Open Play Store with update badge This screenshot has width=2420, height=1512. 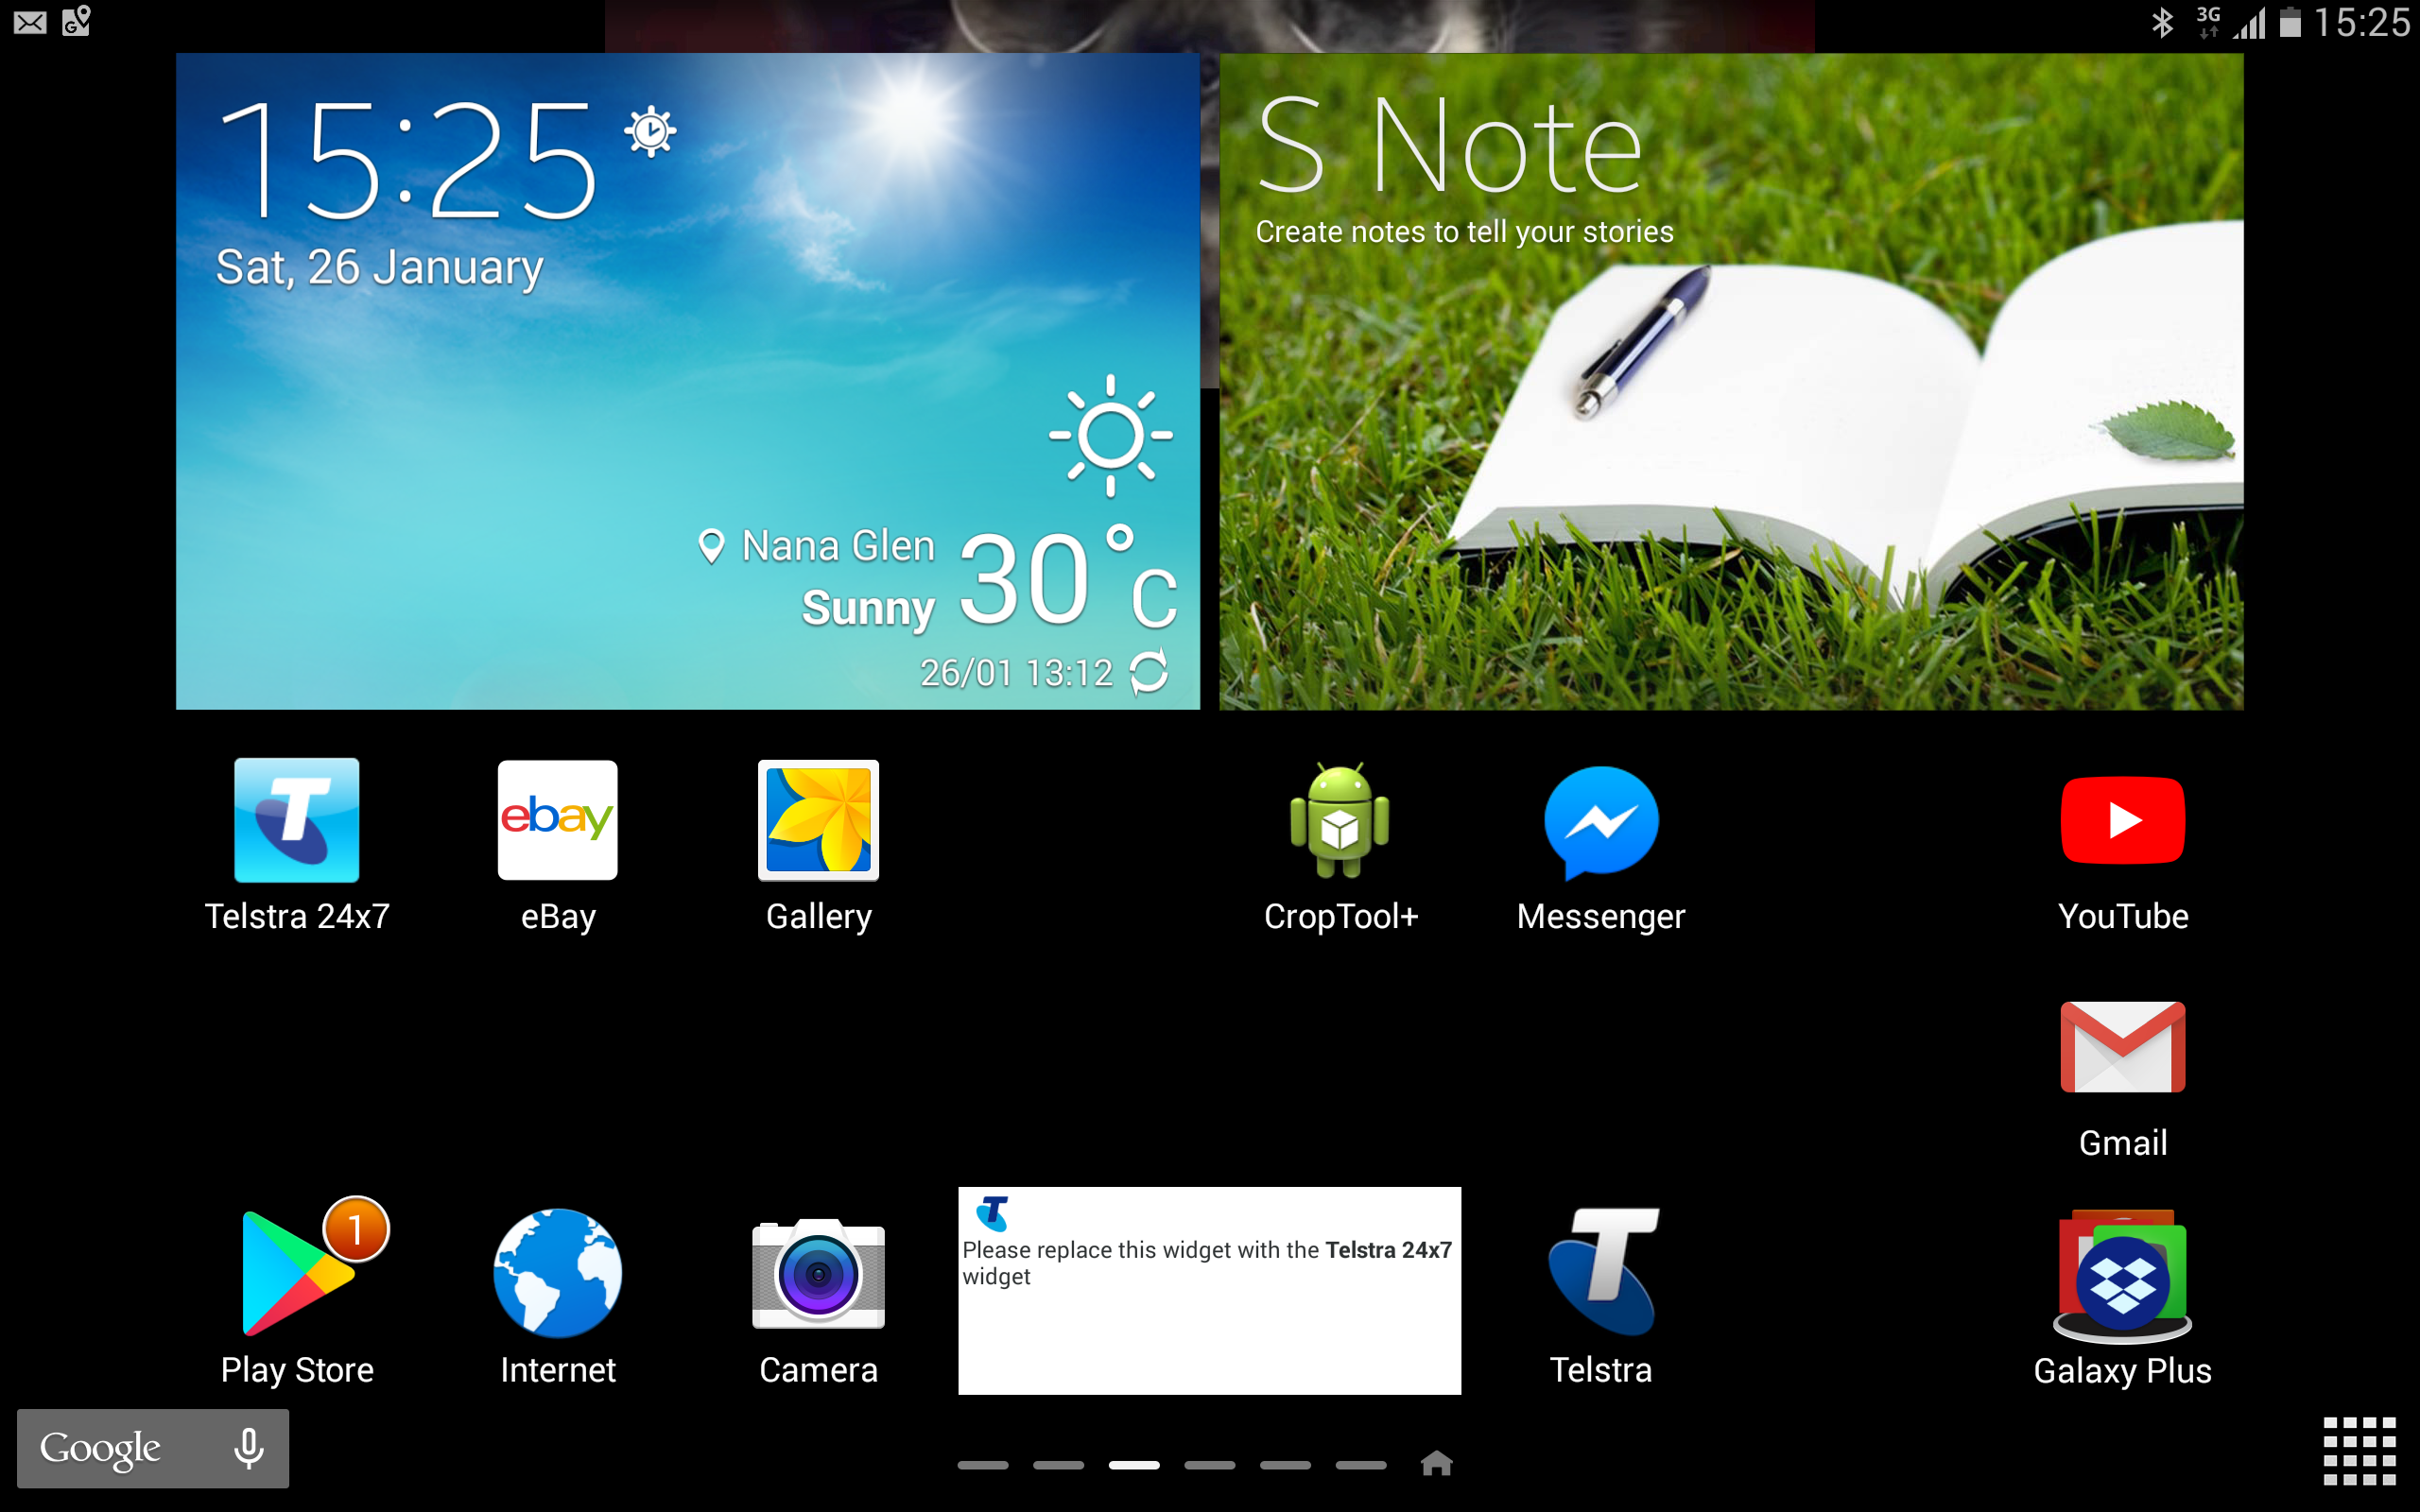[296, 1274]
